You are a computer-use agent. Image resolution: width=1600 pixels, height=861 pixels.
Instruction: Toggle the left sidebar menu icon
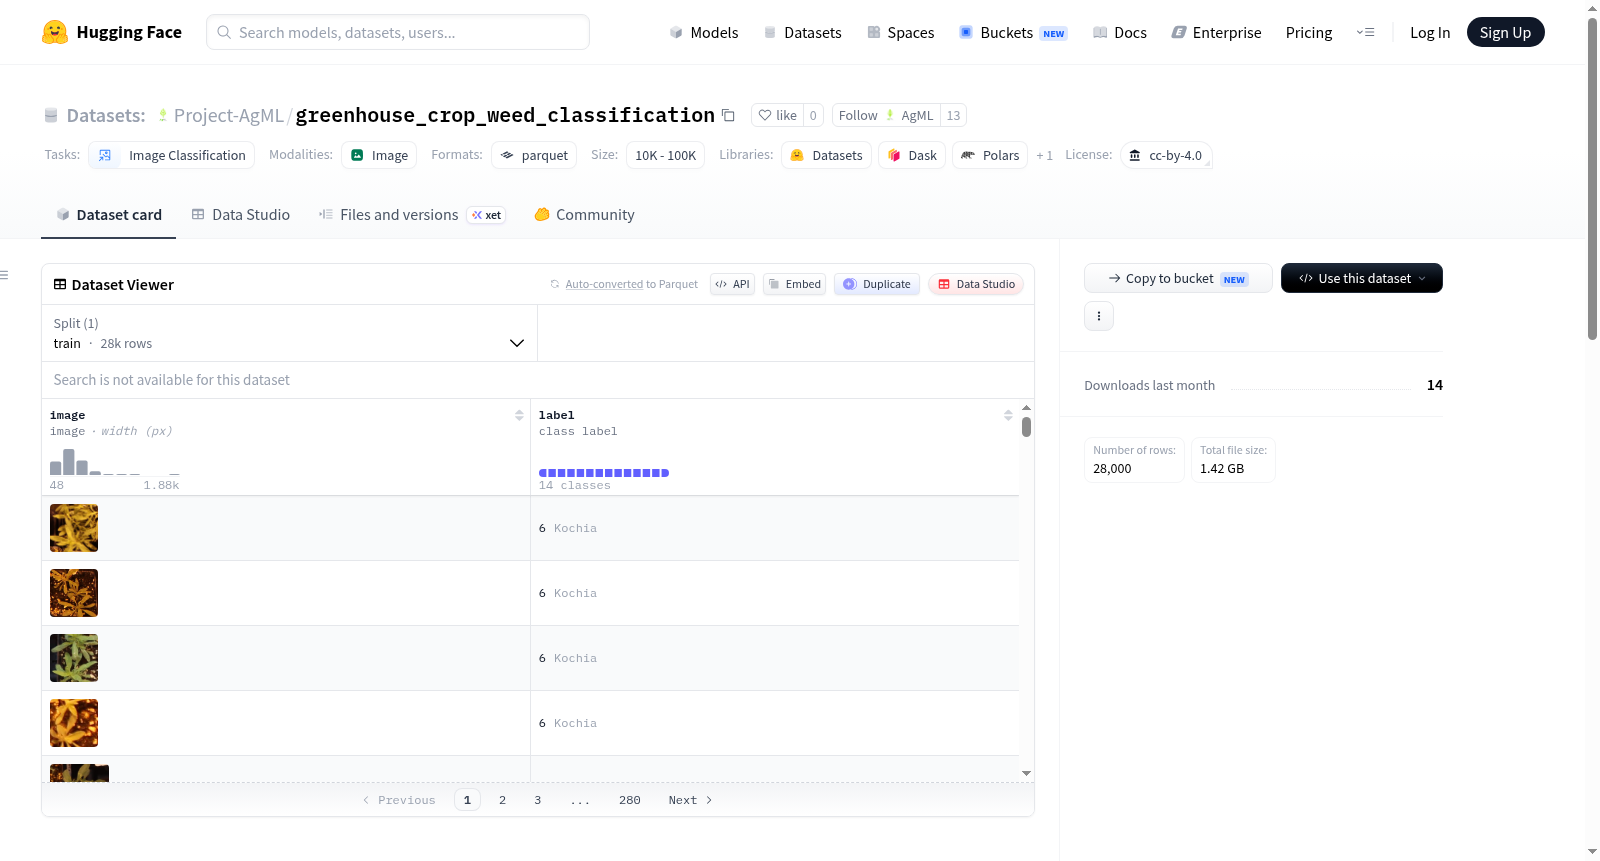5,275
